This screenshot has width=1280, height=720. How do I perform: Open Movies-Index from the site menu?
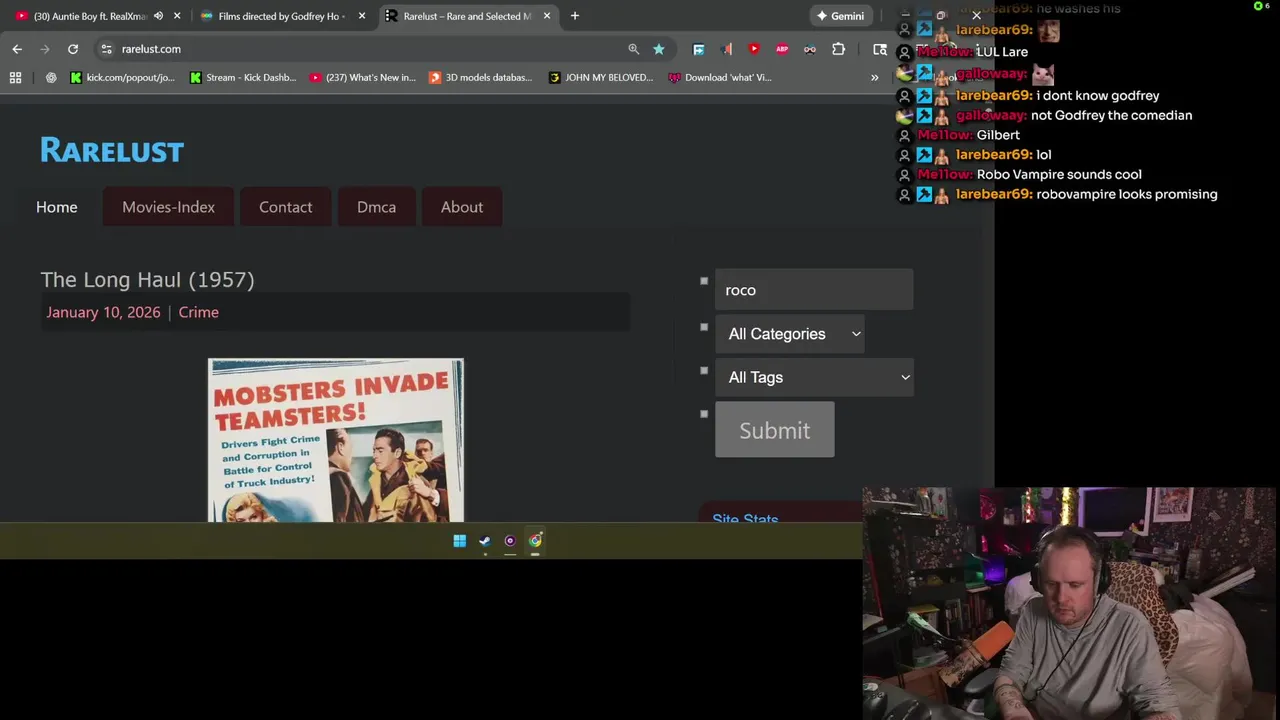(168, 207)
